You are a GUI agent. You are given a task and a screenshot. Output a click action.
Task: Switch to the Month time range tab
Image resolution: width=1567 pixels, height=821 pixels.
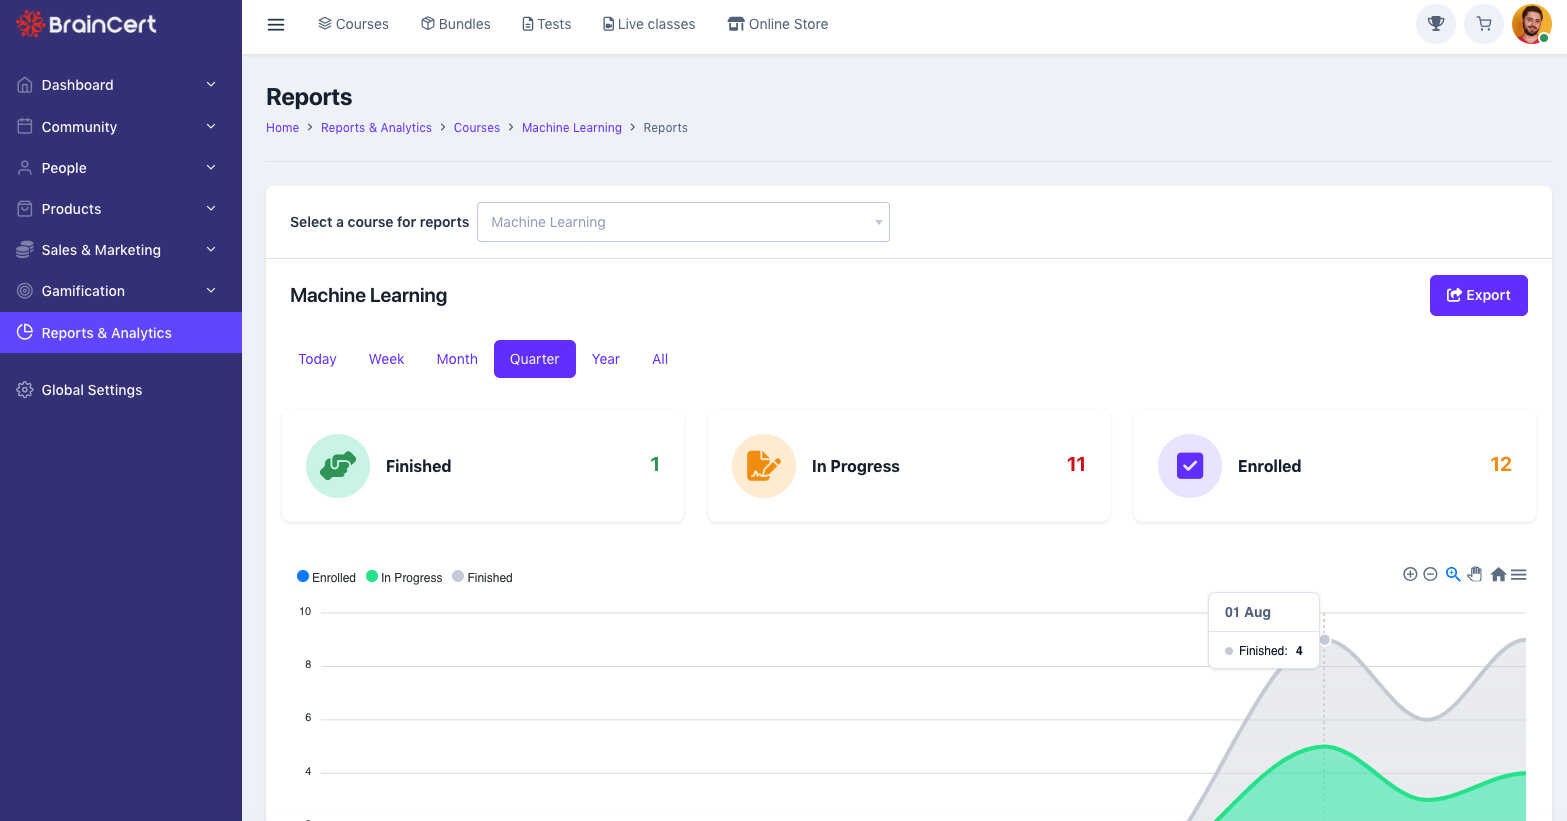click(x=457, y=359)
